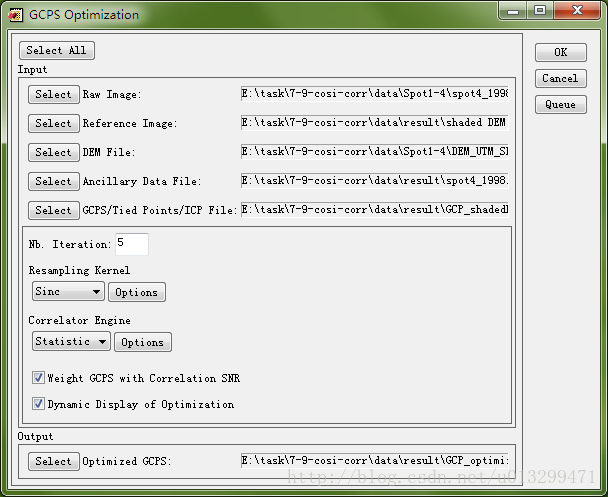The image size is (608, 497).
Task: Select a DEM File
Action: pyautogui.click(x=54, y=152)
